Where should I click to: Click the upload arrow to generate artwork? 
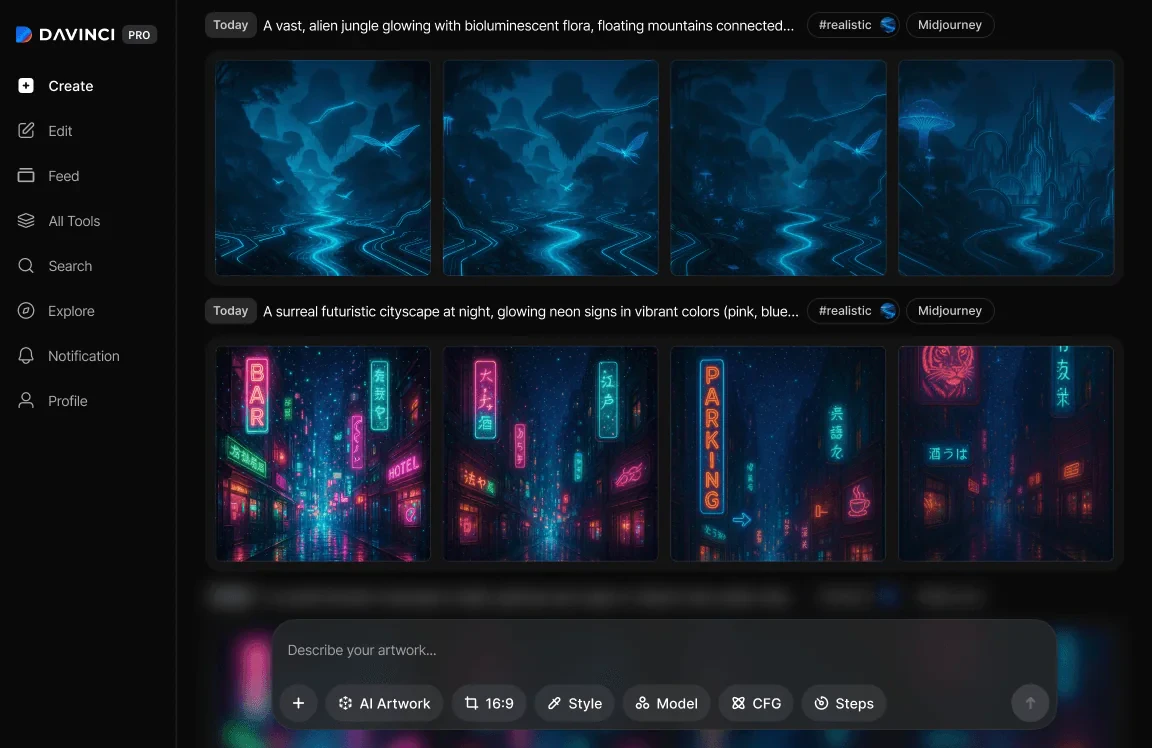click(1030, 703)
